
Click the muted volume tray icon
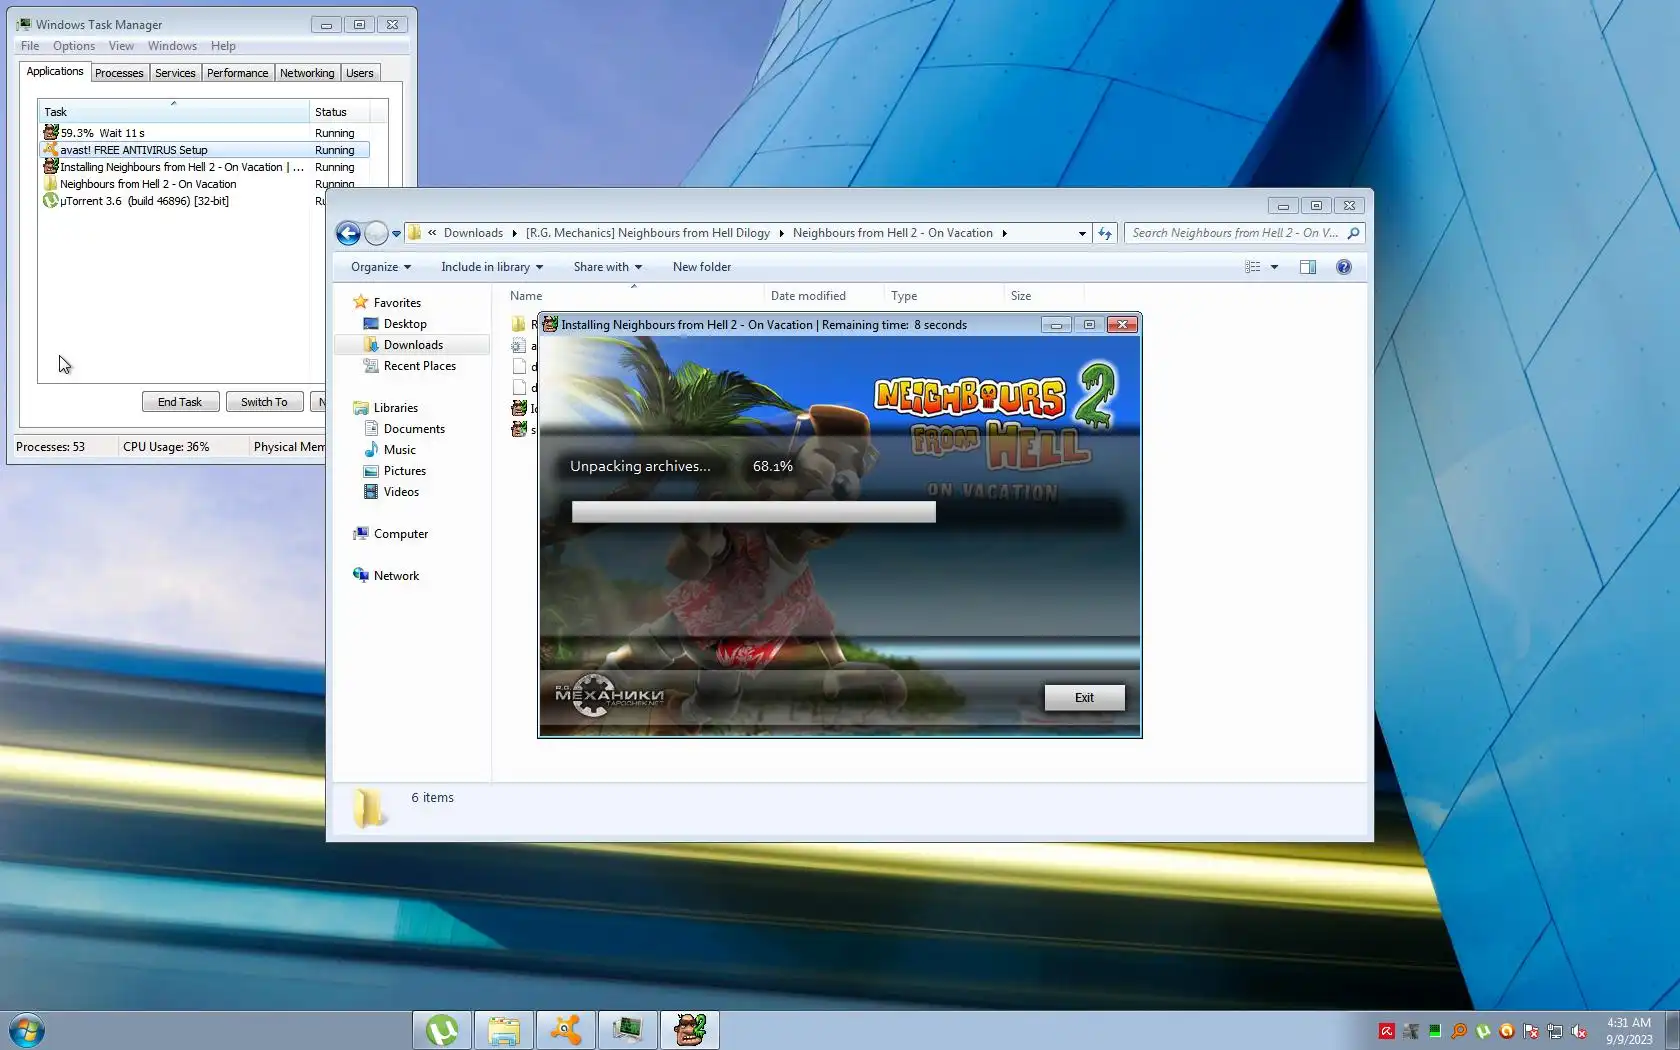click(1579, 1031)
